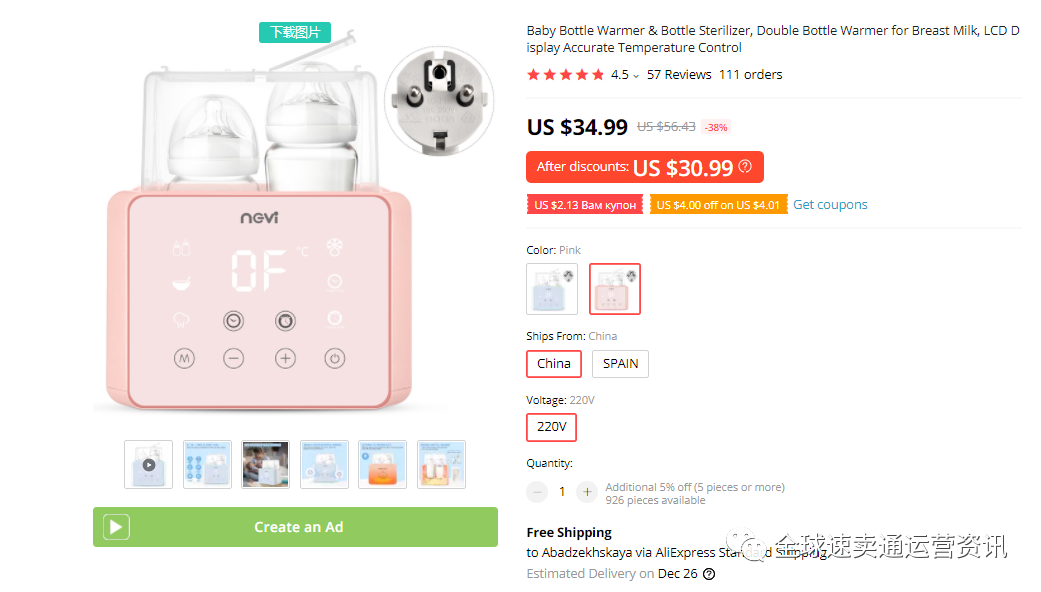Select China as ship-from location
The height and width of the screenshot is (592, 1041).
point(553,364)
